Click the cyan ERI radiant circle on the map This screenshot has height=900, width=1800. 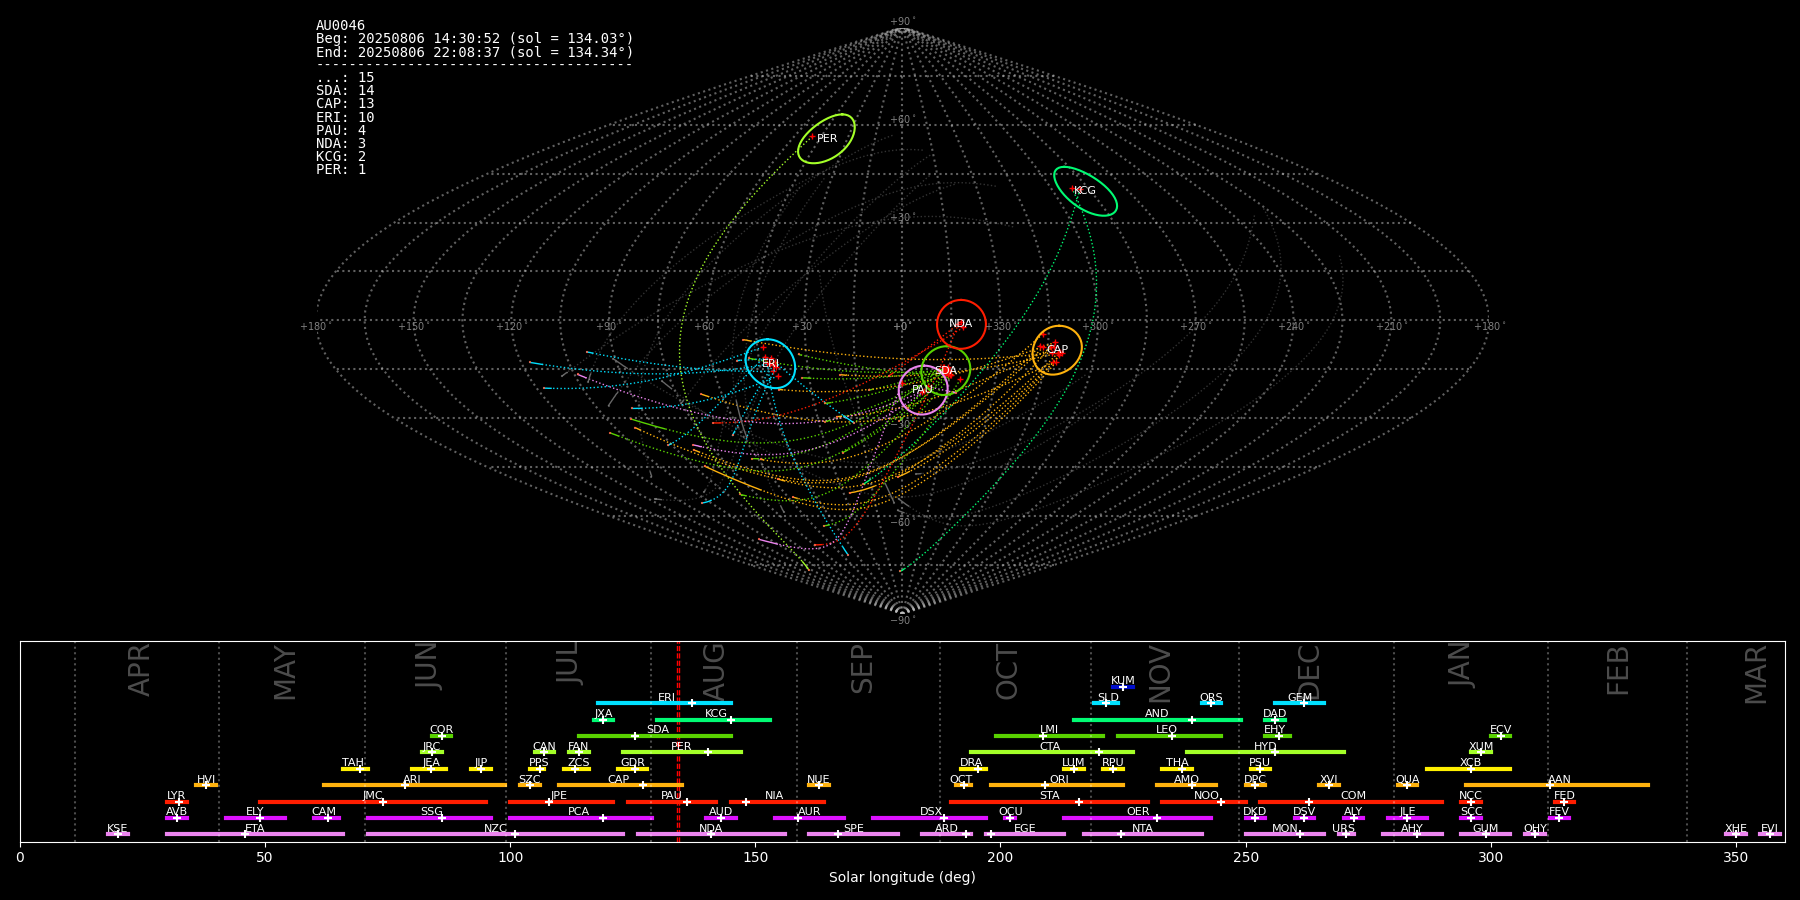pyautogui.click(x=770, y=363)
